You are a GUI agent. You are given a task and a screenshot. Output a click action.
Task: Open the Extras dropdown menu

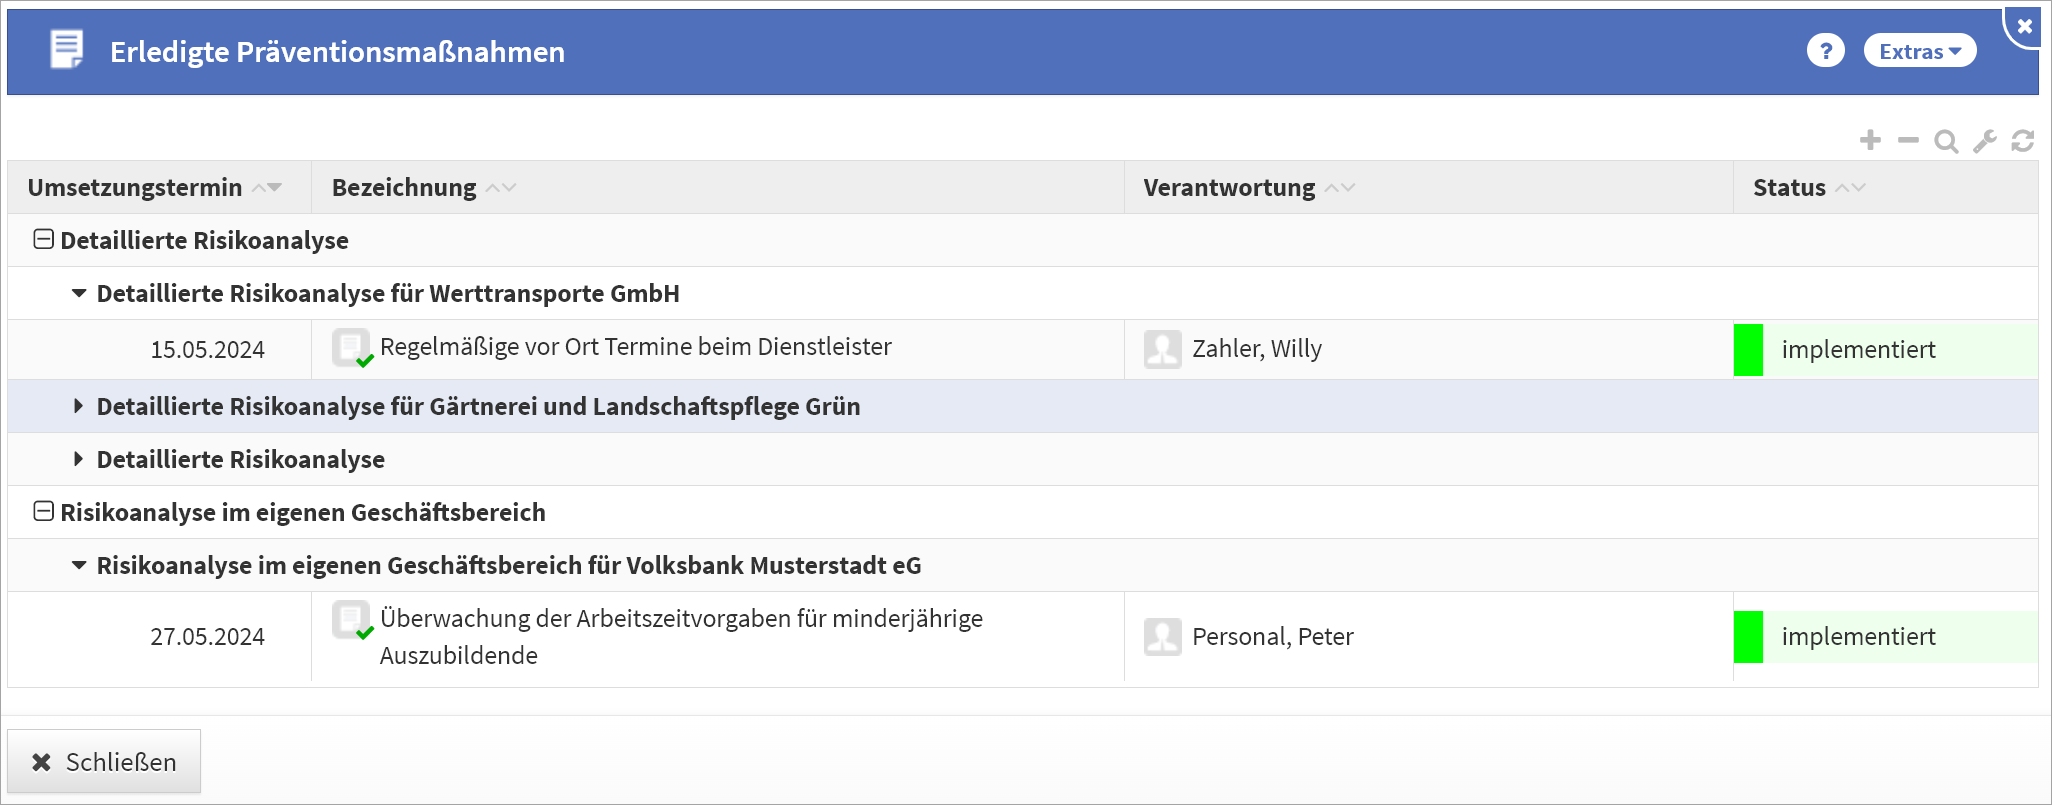click(1919, 51)
